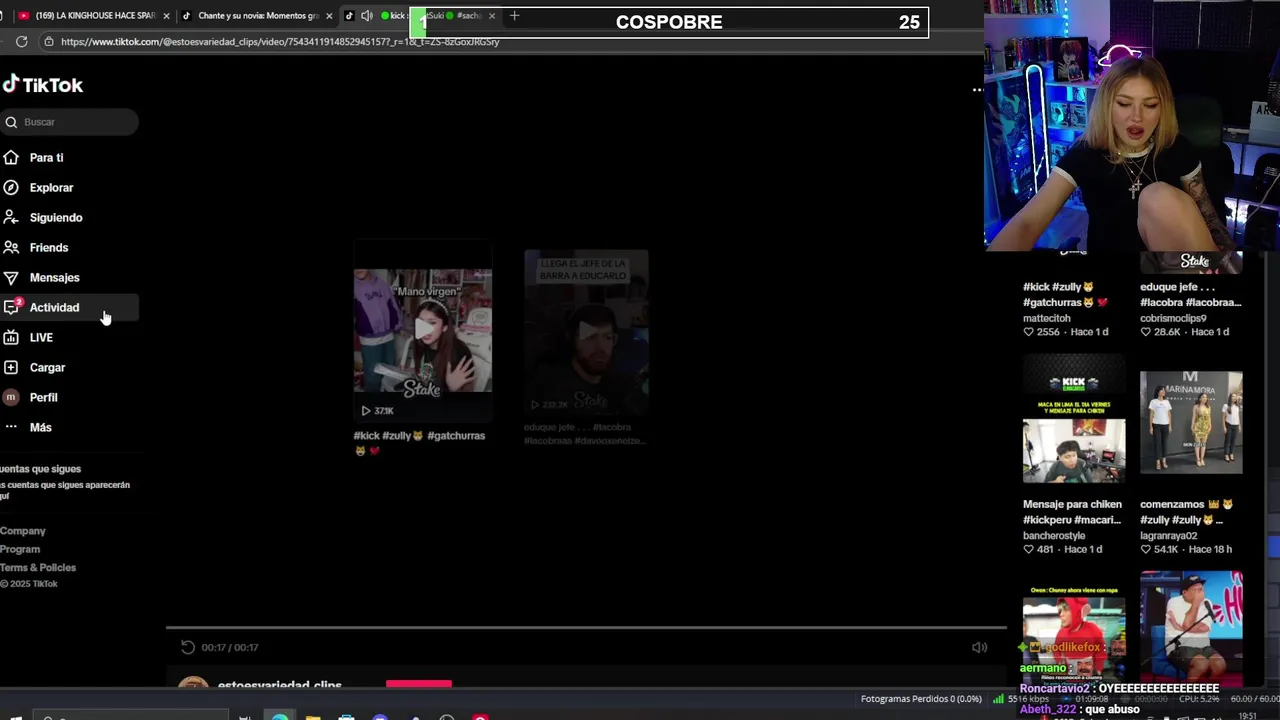Open the Perfil page

tap(43, 398)
